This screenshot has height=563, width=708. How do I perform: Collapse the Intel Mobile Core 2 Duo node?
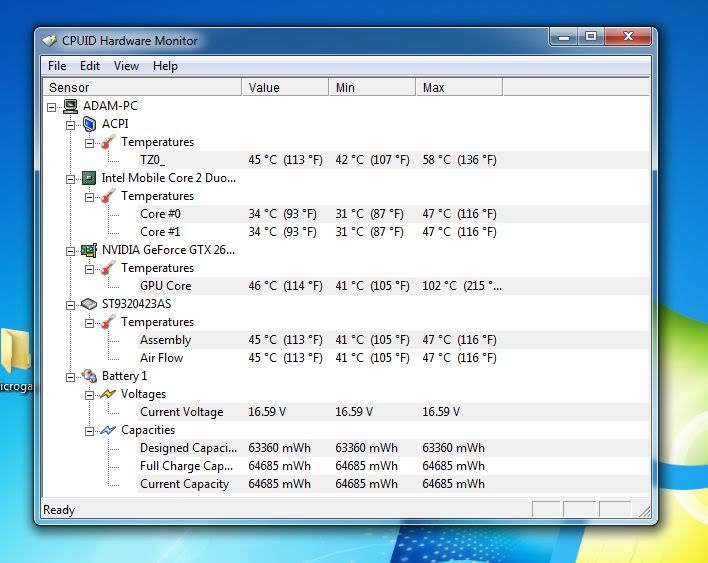coord(70,179)
